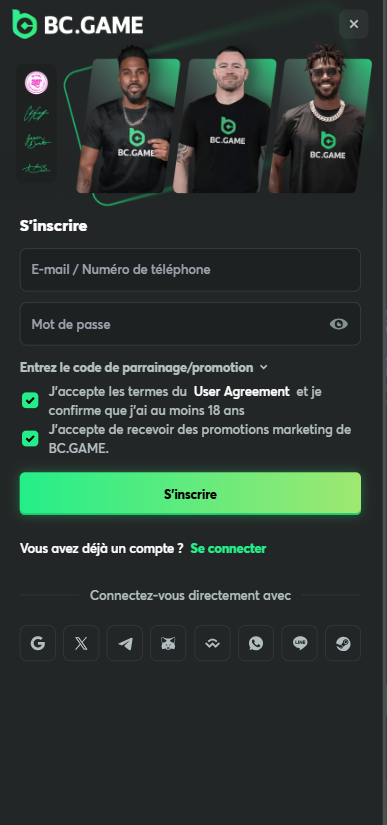Open the WalletConnect login option
This screenshot has height=825, width=387.
[212, 643]
